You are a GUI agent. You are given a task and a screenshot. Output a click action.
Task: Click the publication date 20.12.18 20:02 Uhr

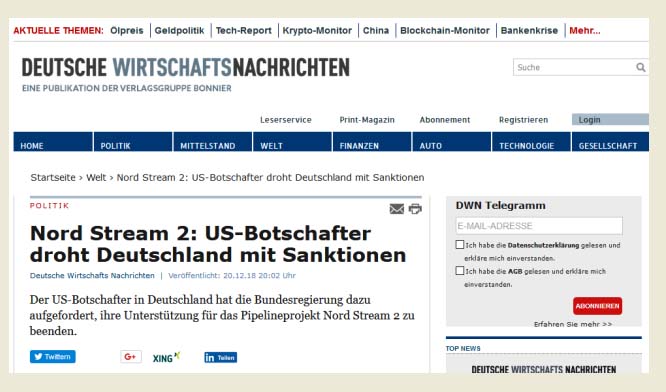259,275
